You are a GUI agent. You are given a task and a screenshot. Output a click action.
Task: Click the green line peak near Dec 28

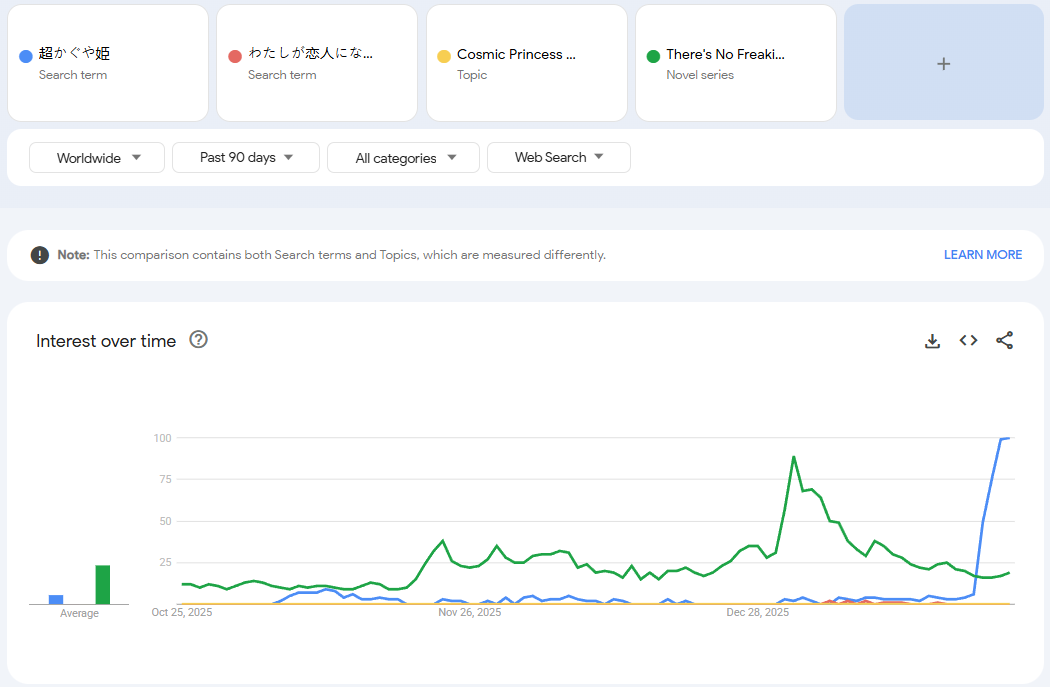794,457
